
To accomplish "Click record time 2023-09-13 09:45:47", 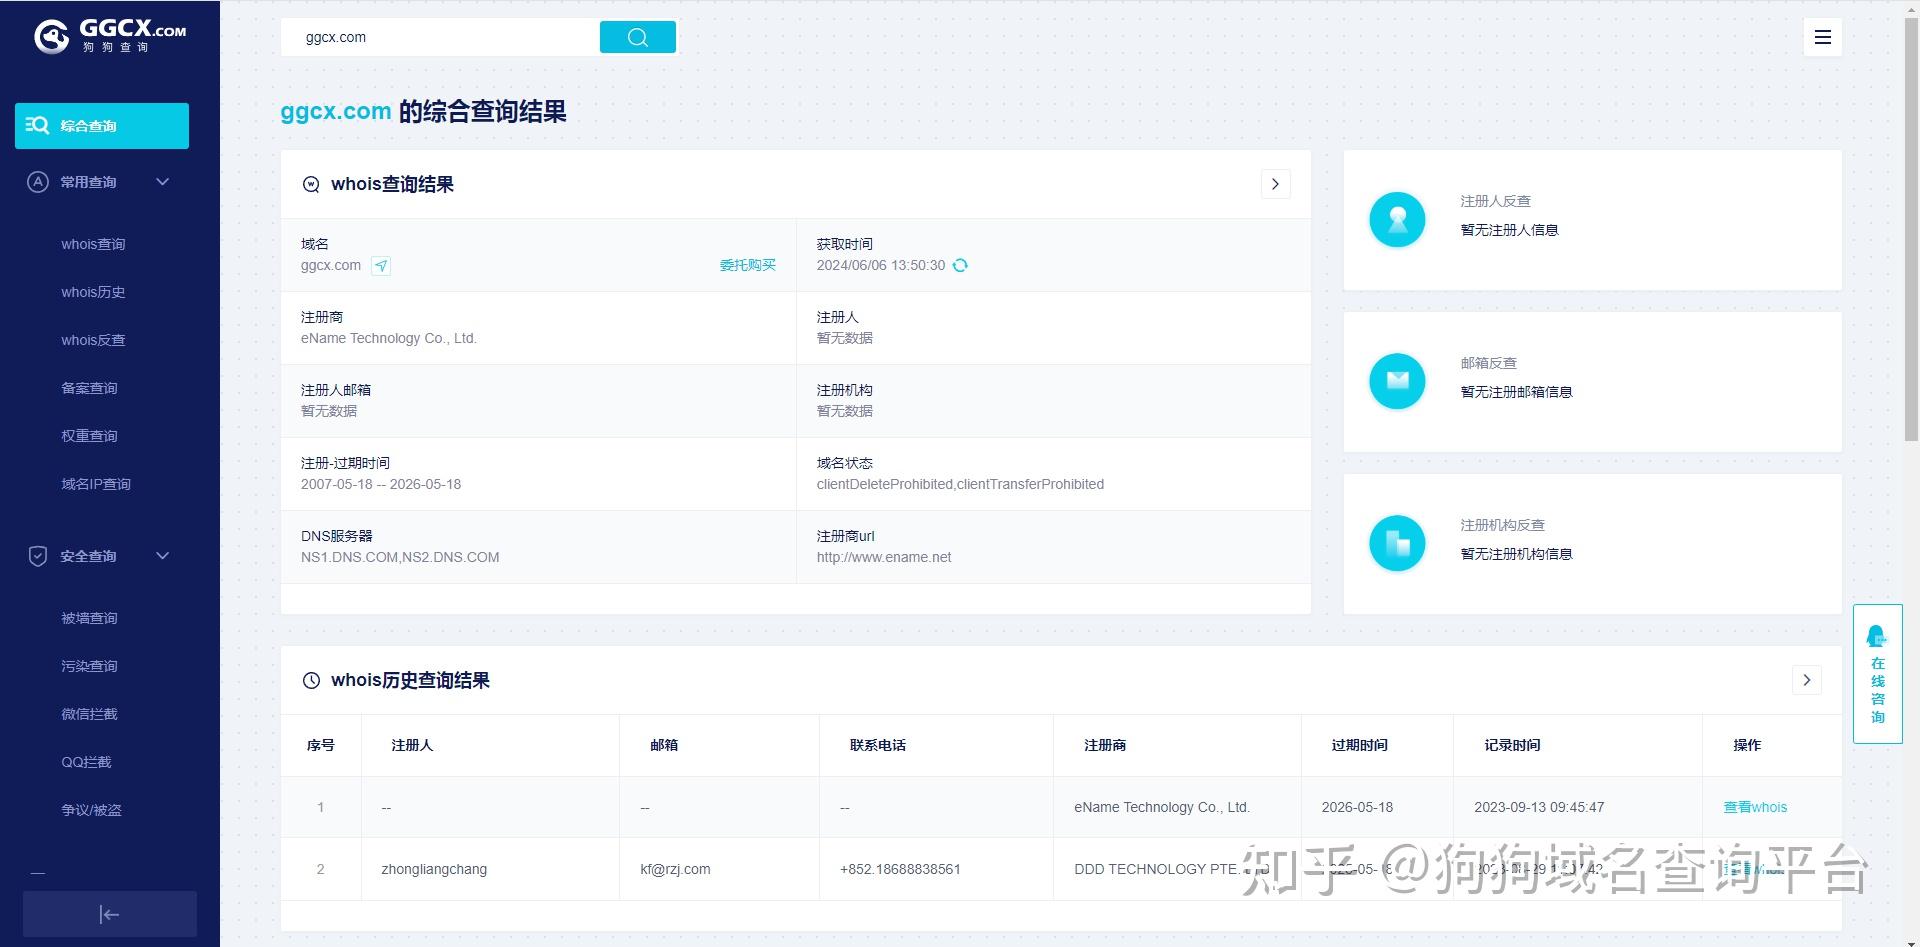I will click(1539, 807).
